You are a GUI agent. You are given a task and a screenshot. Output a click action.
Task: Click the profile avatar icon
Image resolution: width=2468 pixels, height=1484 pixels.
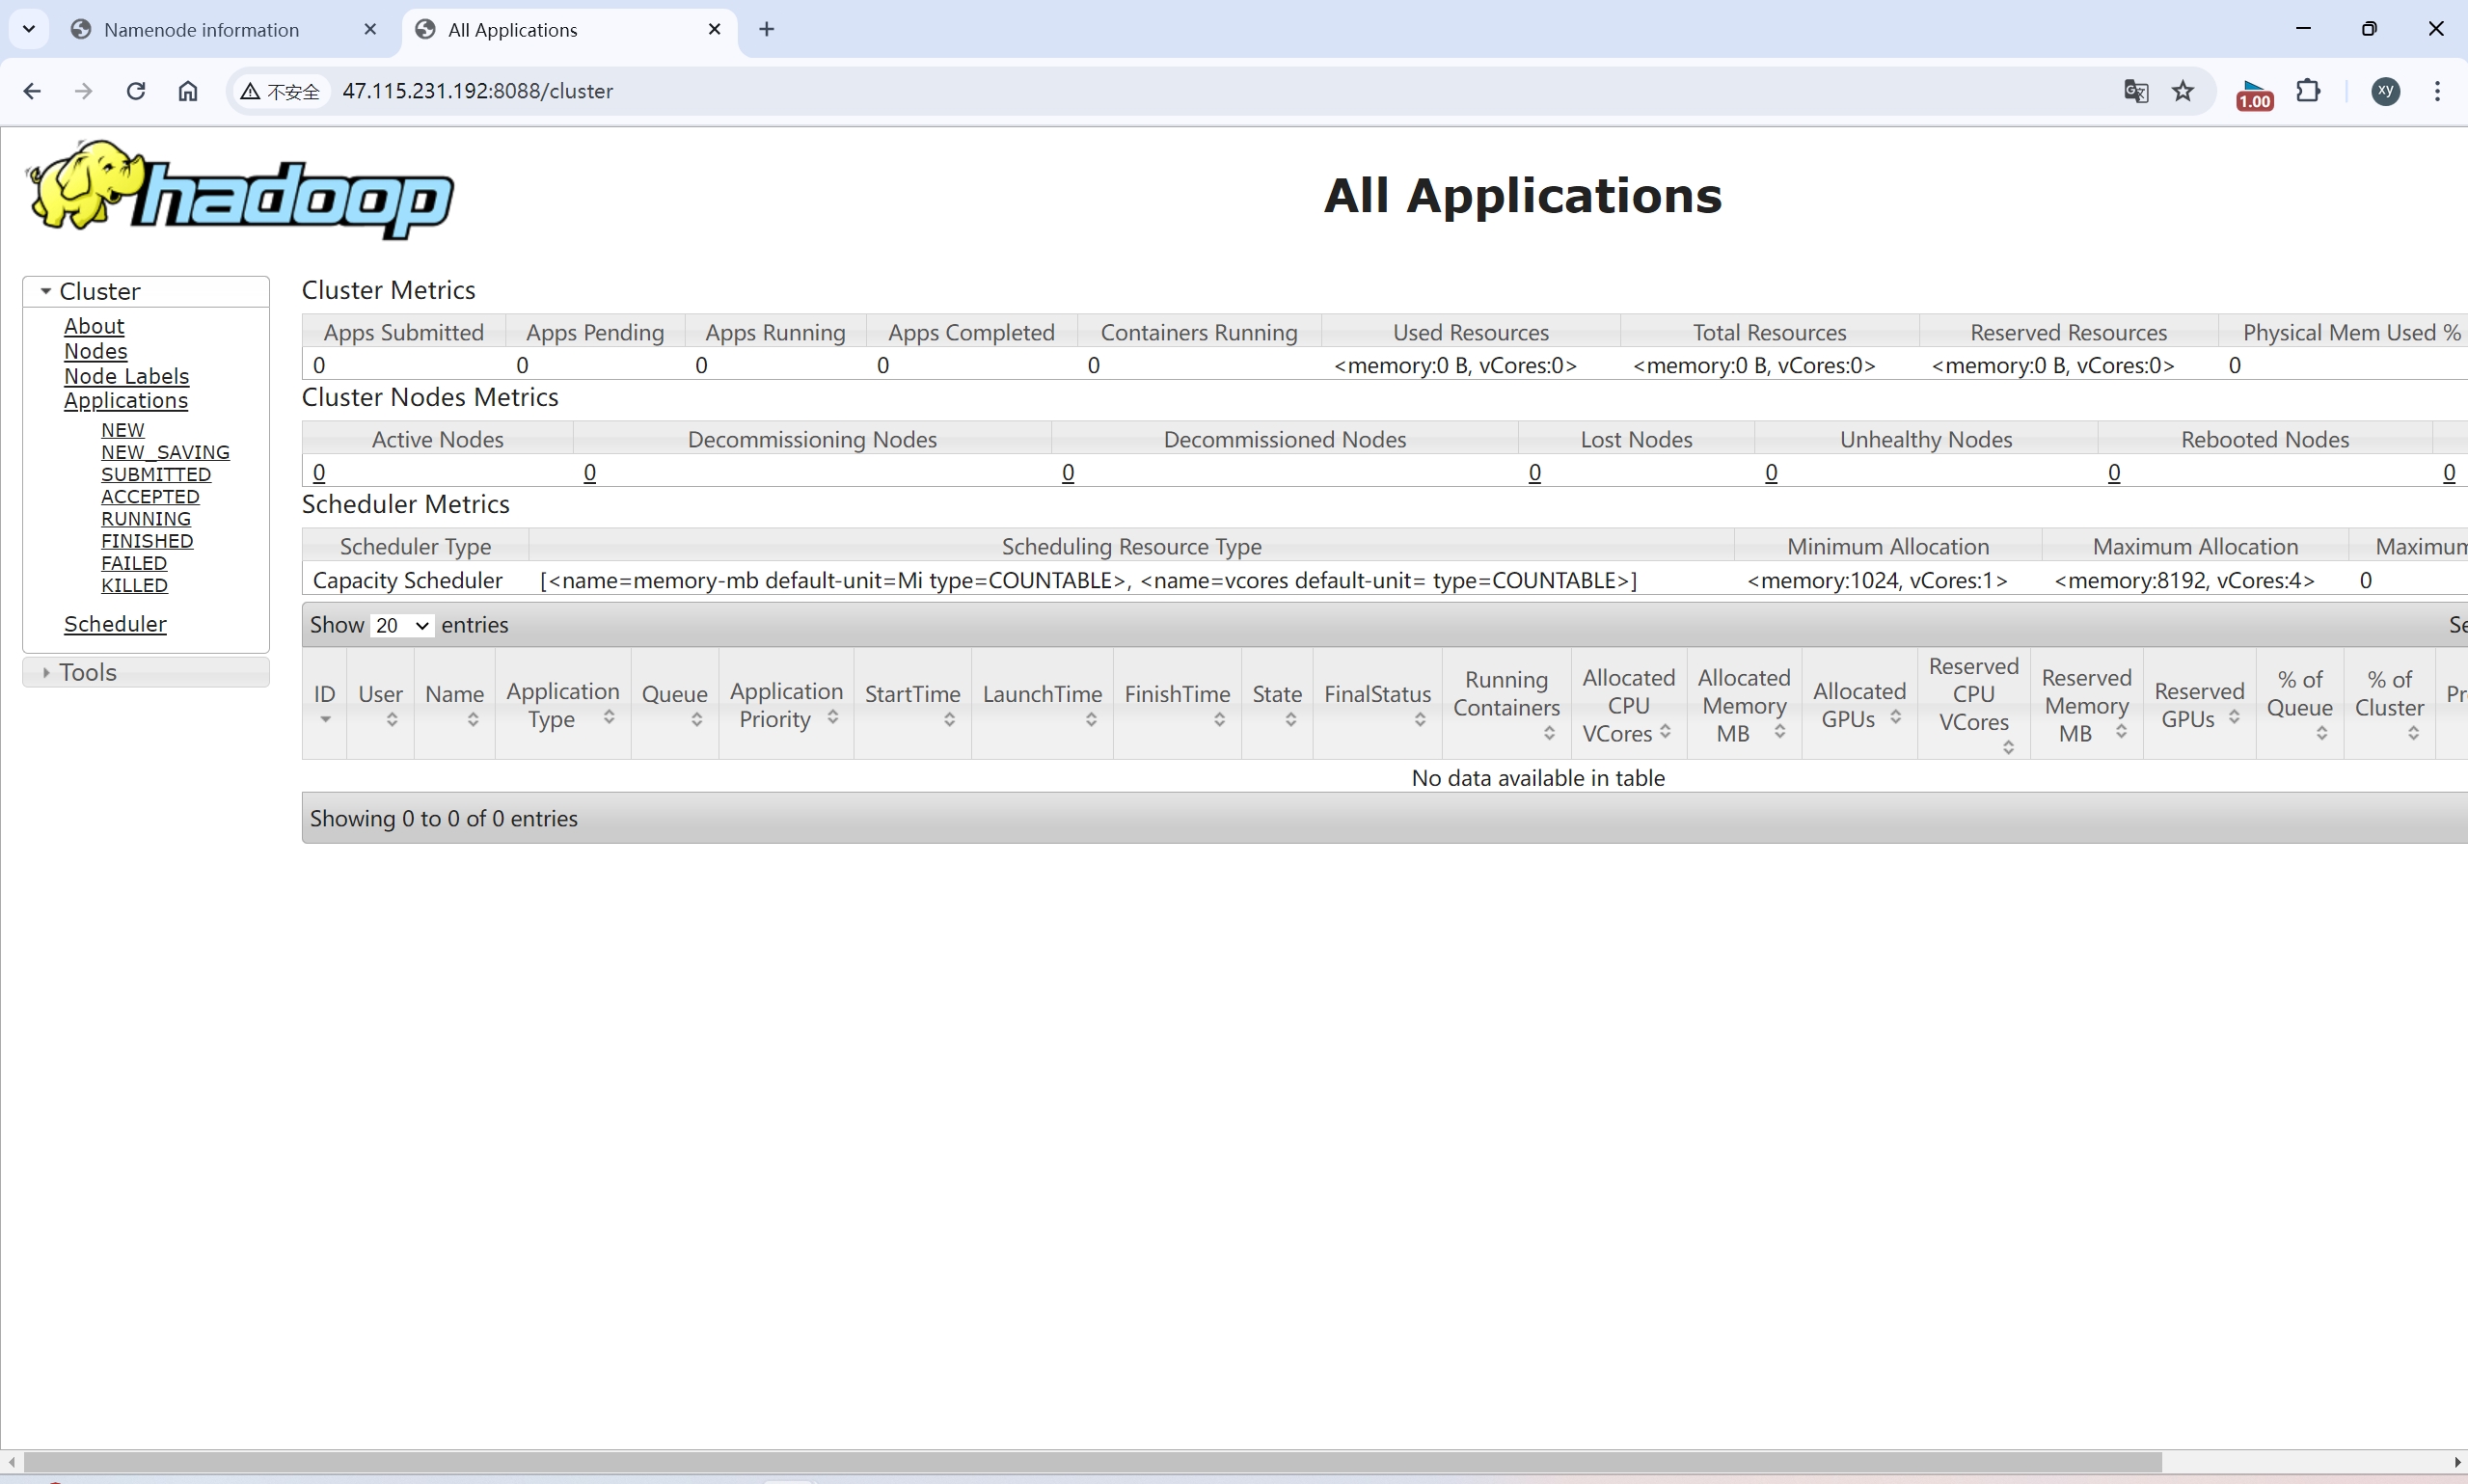click(x=2386, y=91)
